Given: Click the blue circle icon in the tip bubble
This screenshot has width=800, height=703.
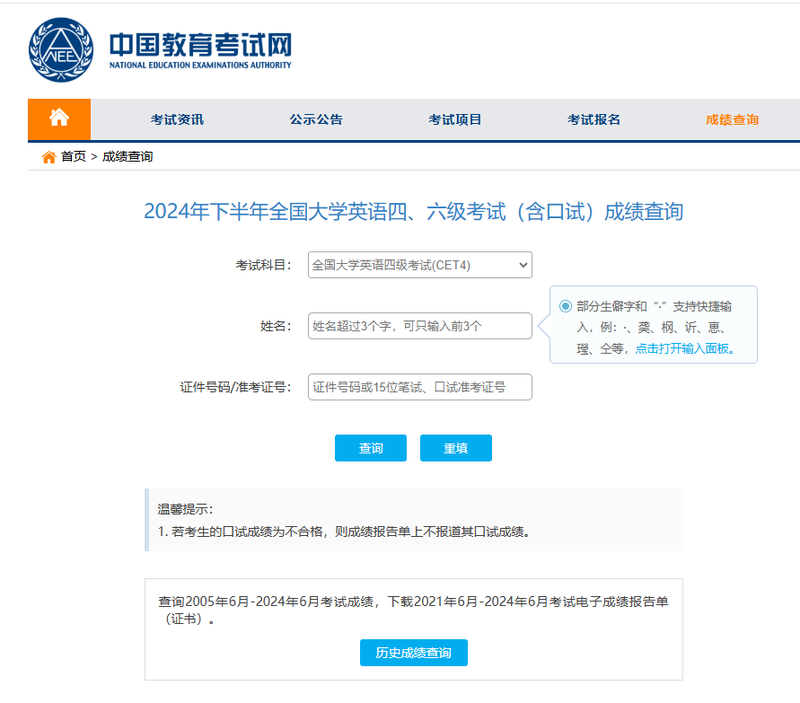Looking at the screenshot, I should pyautogui.click(x=565, y=306).
